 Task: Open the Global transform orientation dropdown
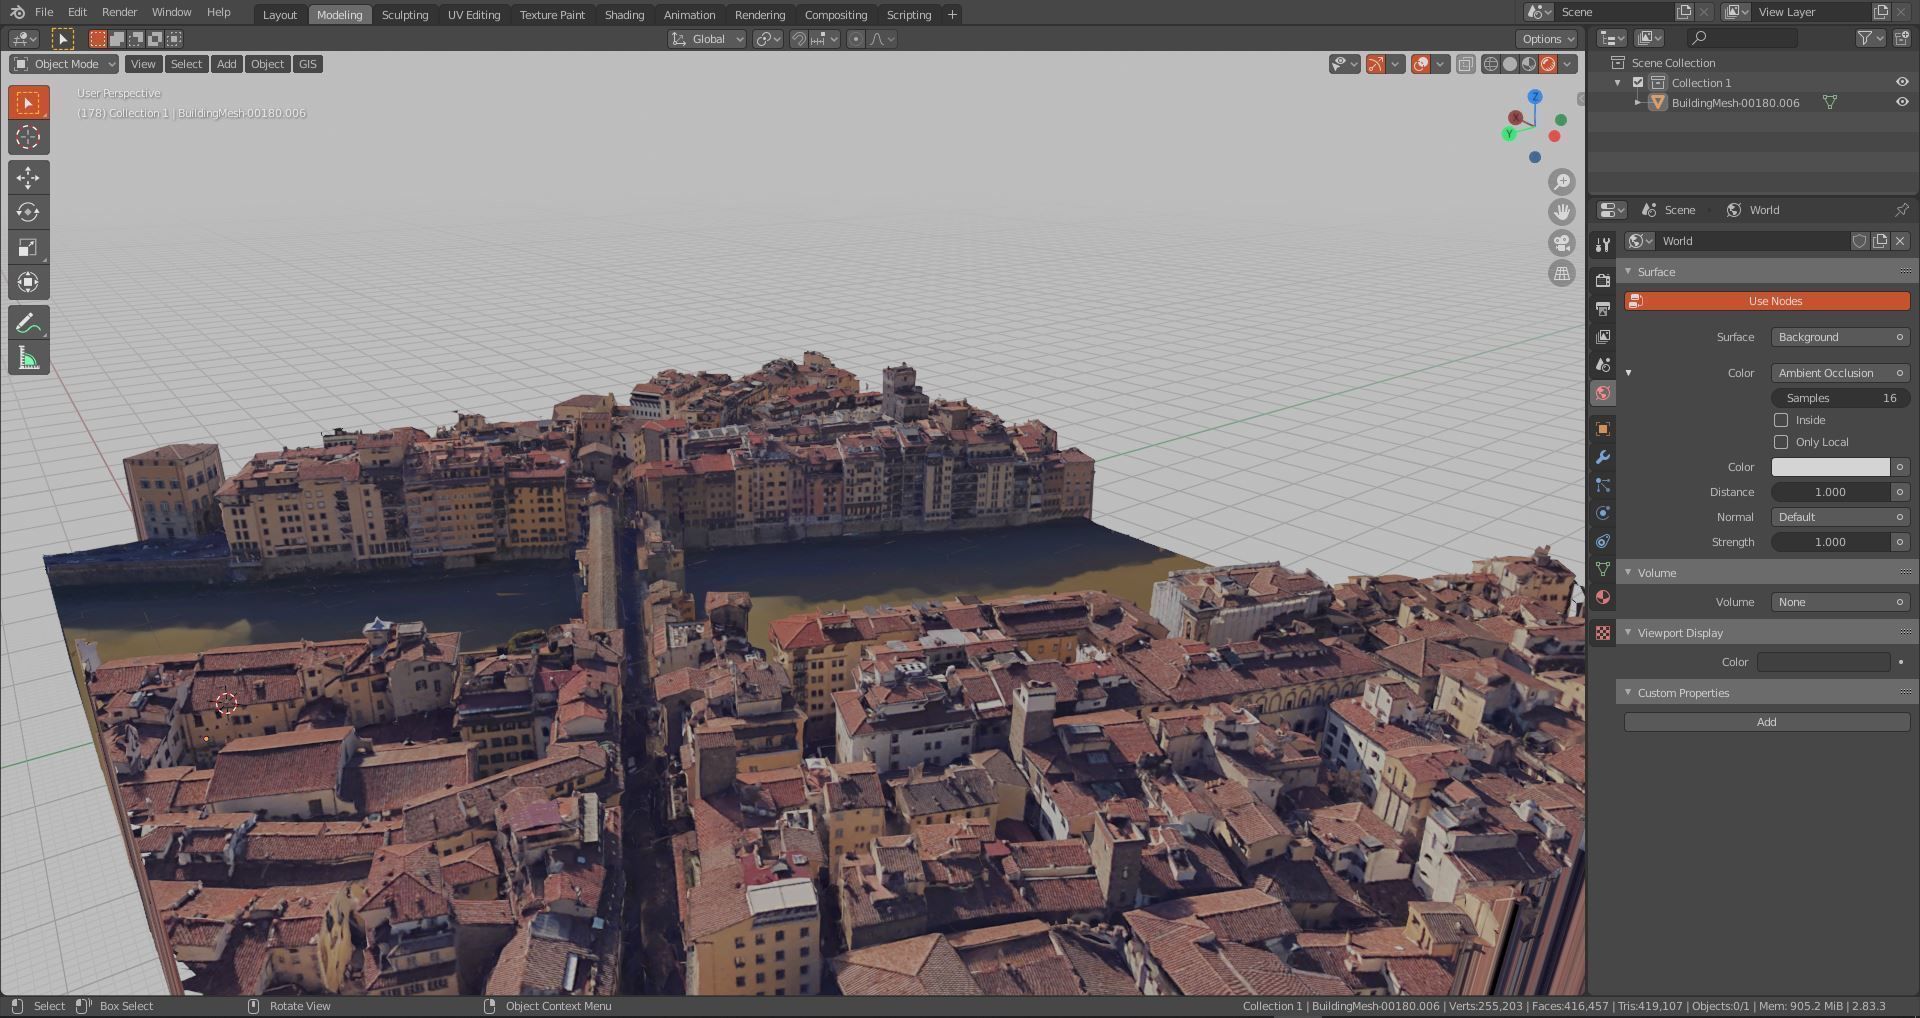point(708,39)
